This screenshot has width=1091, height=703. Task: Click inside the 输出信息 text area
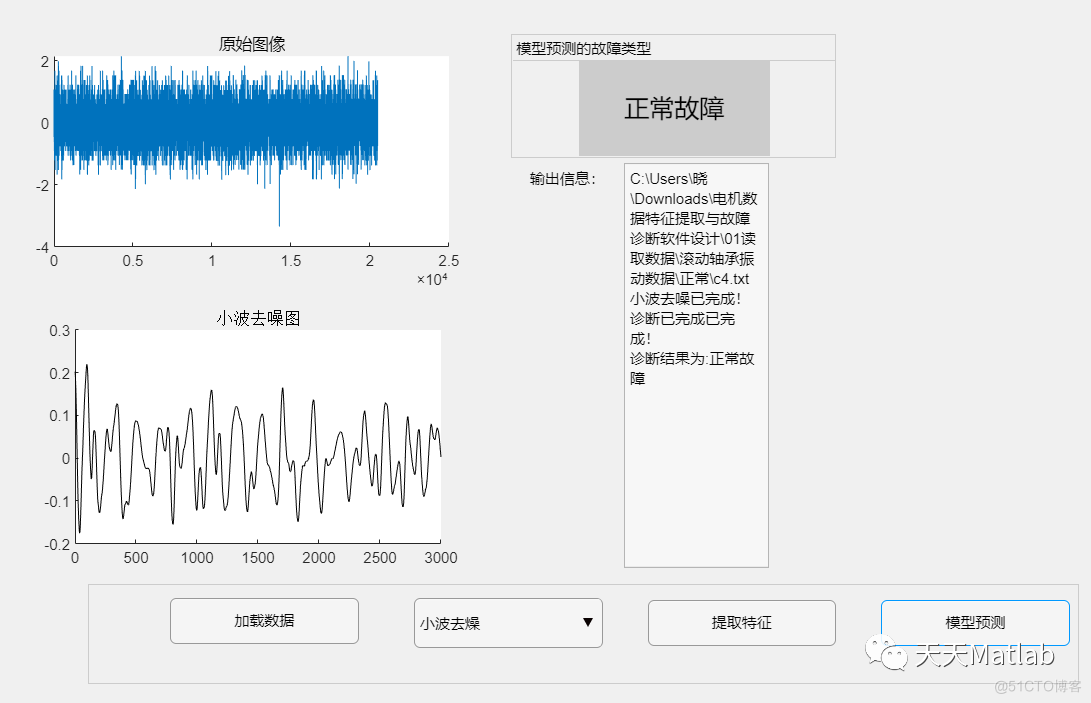click(x=696, y=365)
